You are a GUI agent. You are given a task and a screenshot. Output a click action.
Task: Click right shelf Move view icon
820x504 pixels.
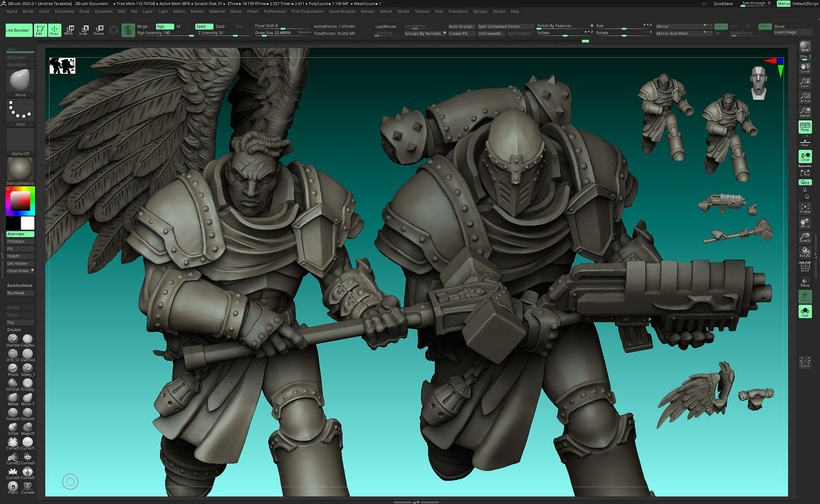click(x=805, y=223)
